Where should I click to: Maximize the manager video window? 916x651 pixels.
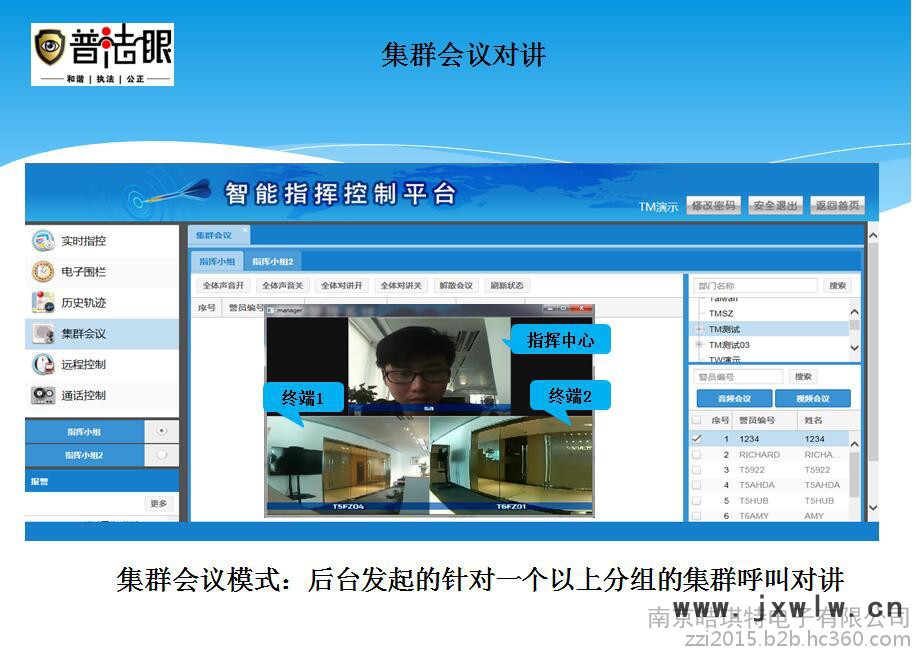click(563, 308)
